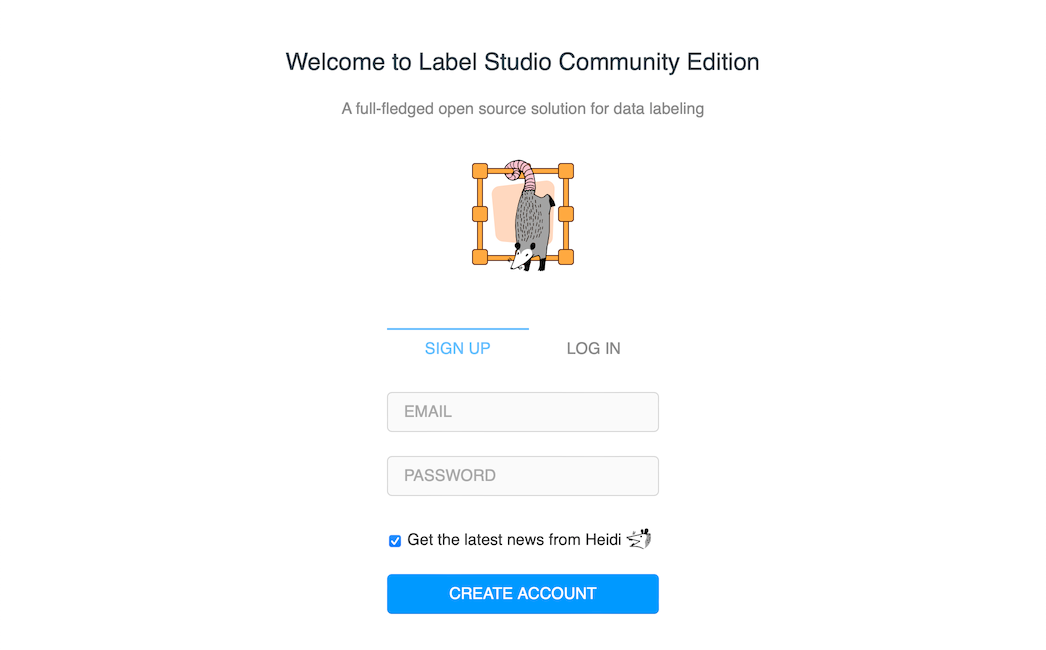Screen dimensions: 1046x650
Task: Click the open source data labeling subtitle
Action: 522,108
